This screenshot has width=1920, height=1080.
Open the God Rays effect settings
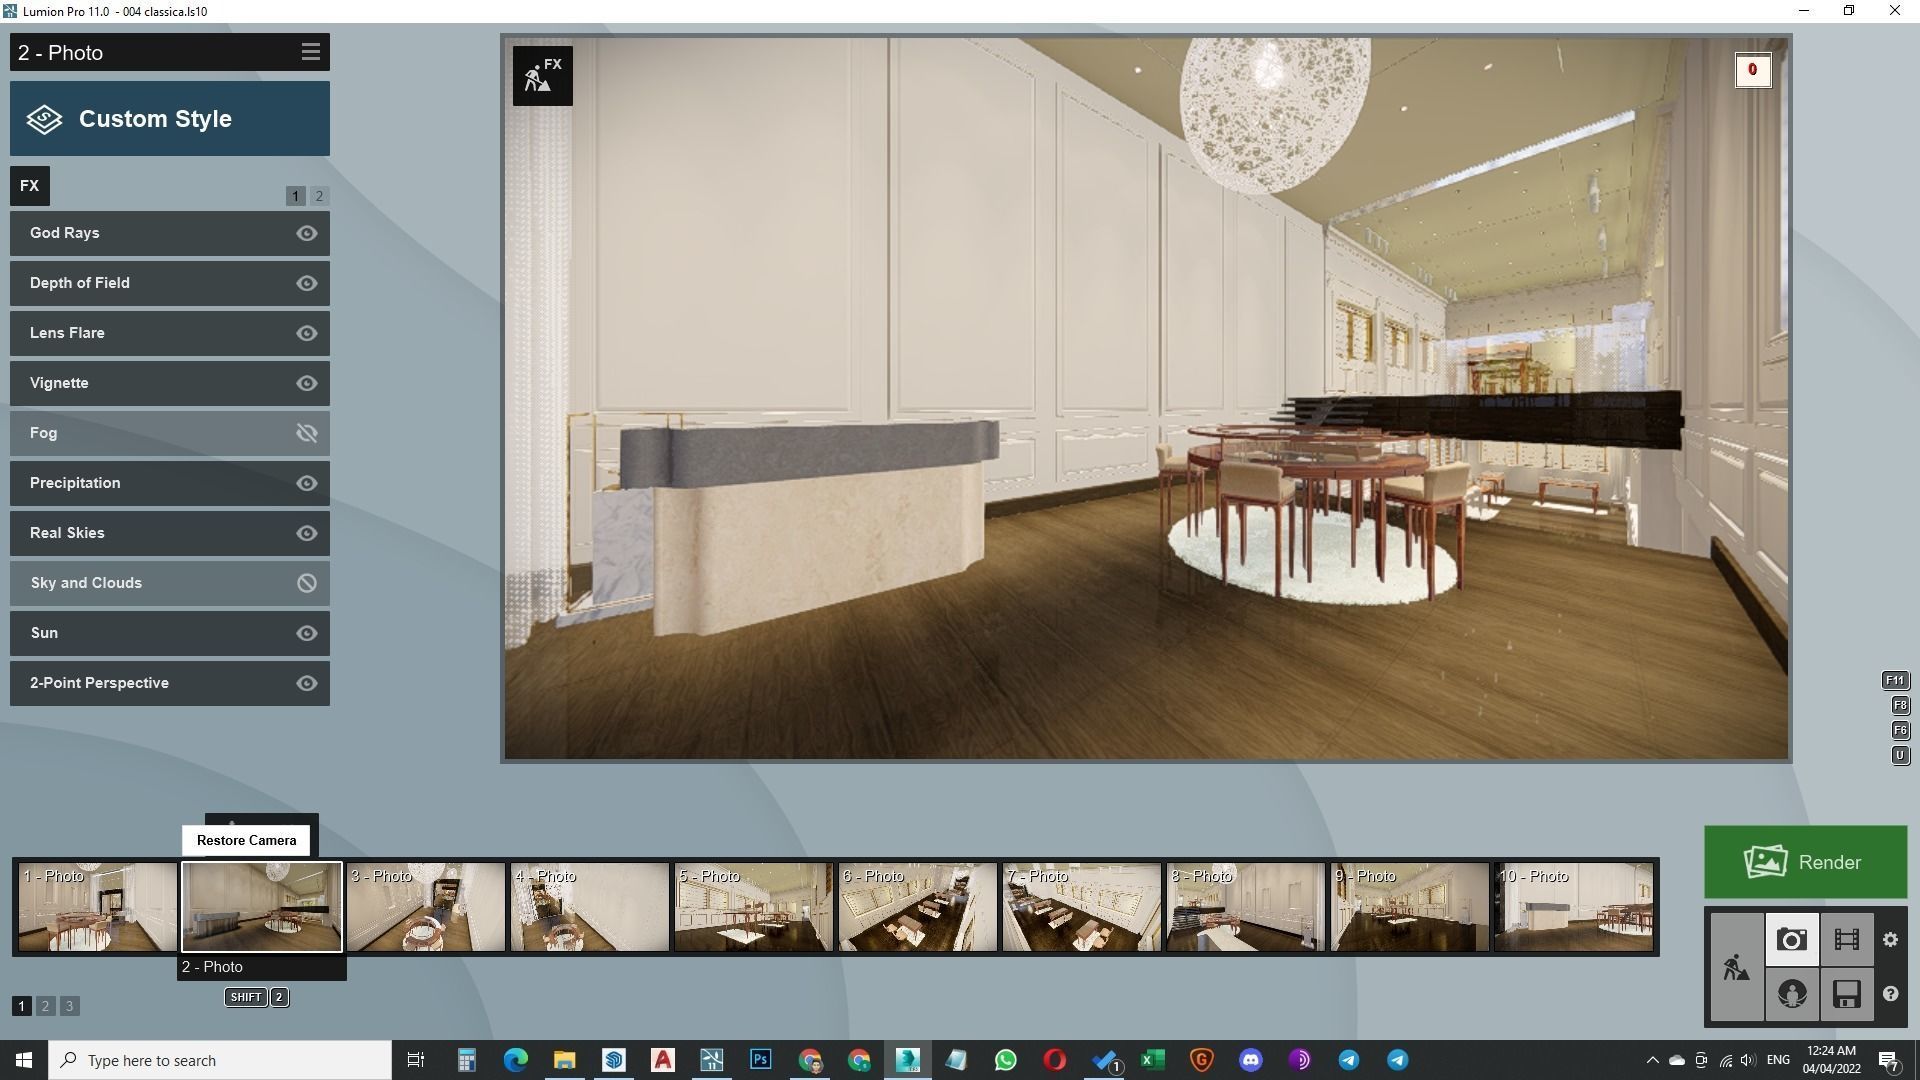tap(170, 233)
